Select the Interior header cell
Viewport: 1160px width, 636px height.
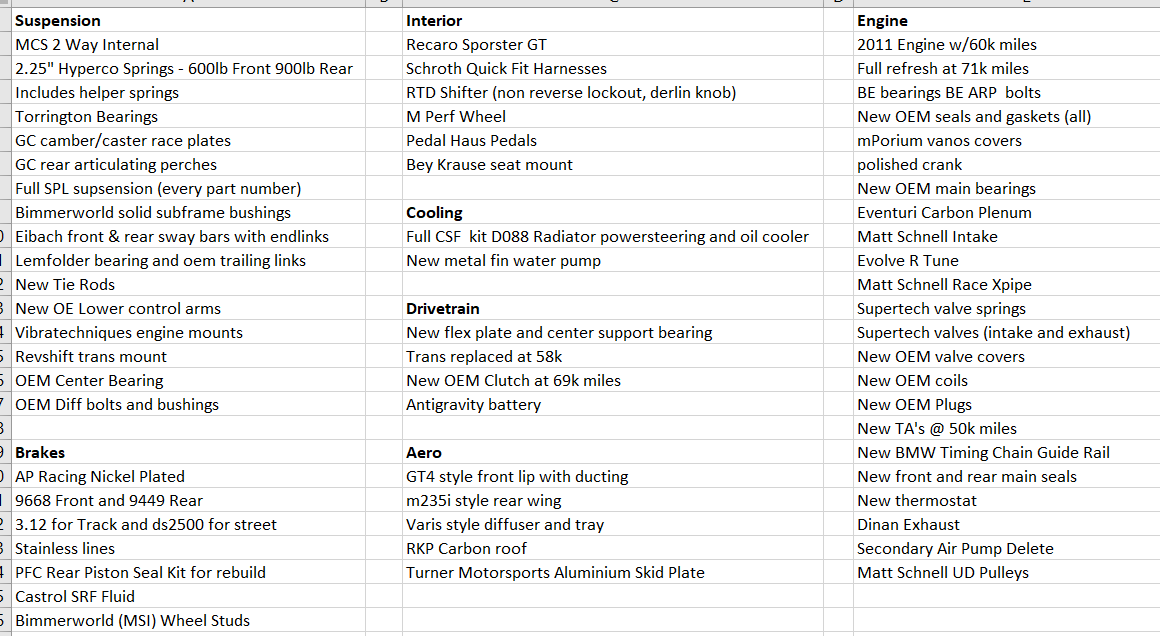click(613, 21)
